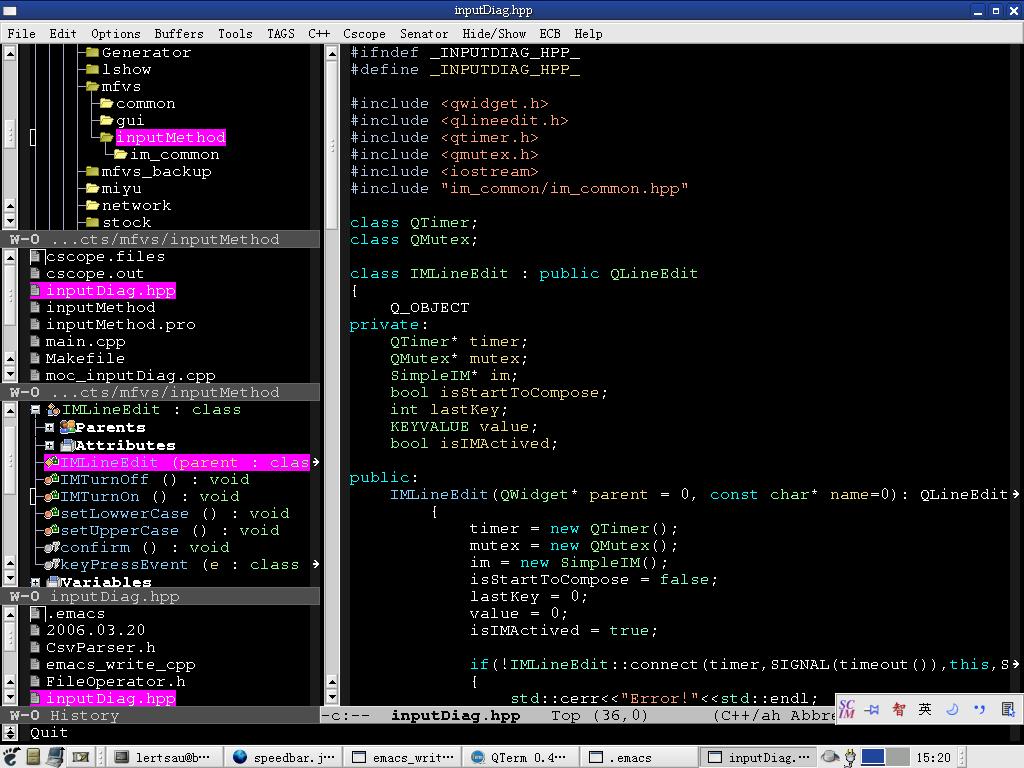1024x768 pixels.
Task: Click the editor scrollbar up arrow
Action: 332,53
